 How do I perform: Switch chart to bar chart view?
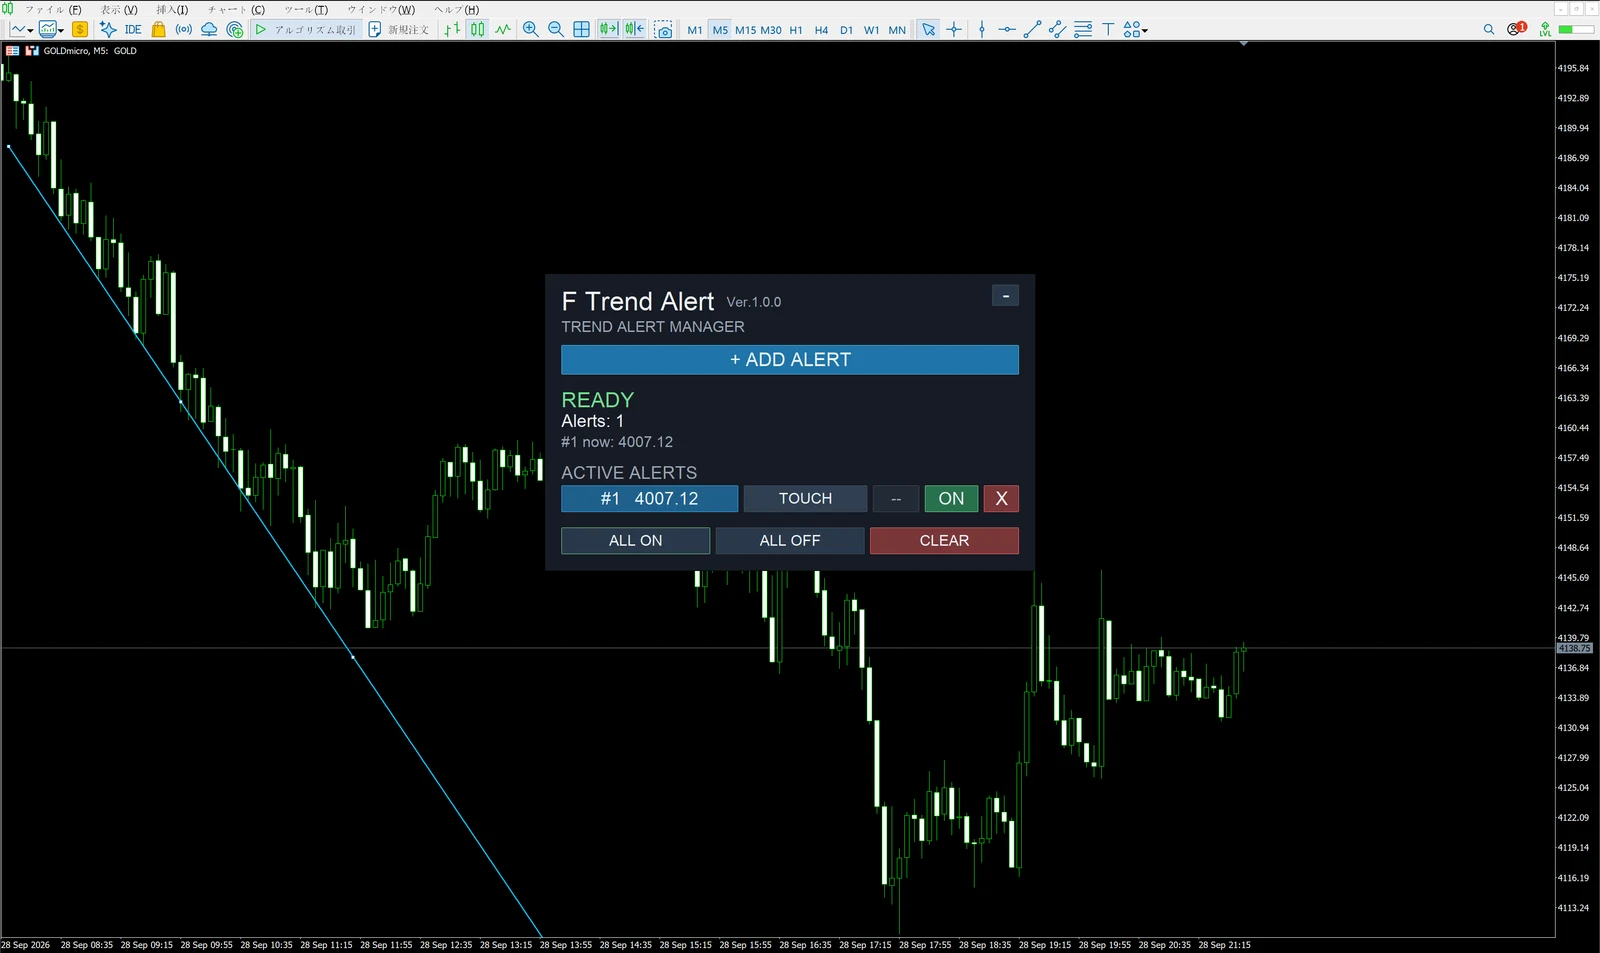(x=452, y=30)
